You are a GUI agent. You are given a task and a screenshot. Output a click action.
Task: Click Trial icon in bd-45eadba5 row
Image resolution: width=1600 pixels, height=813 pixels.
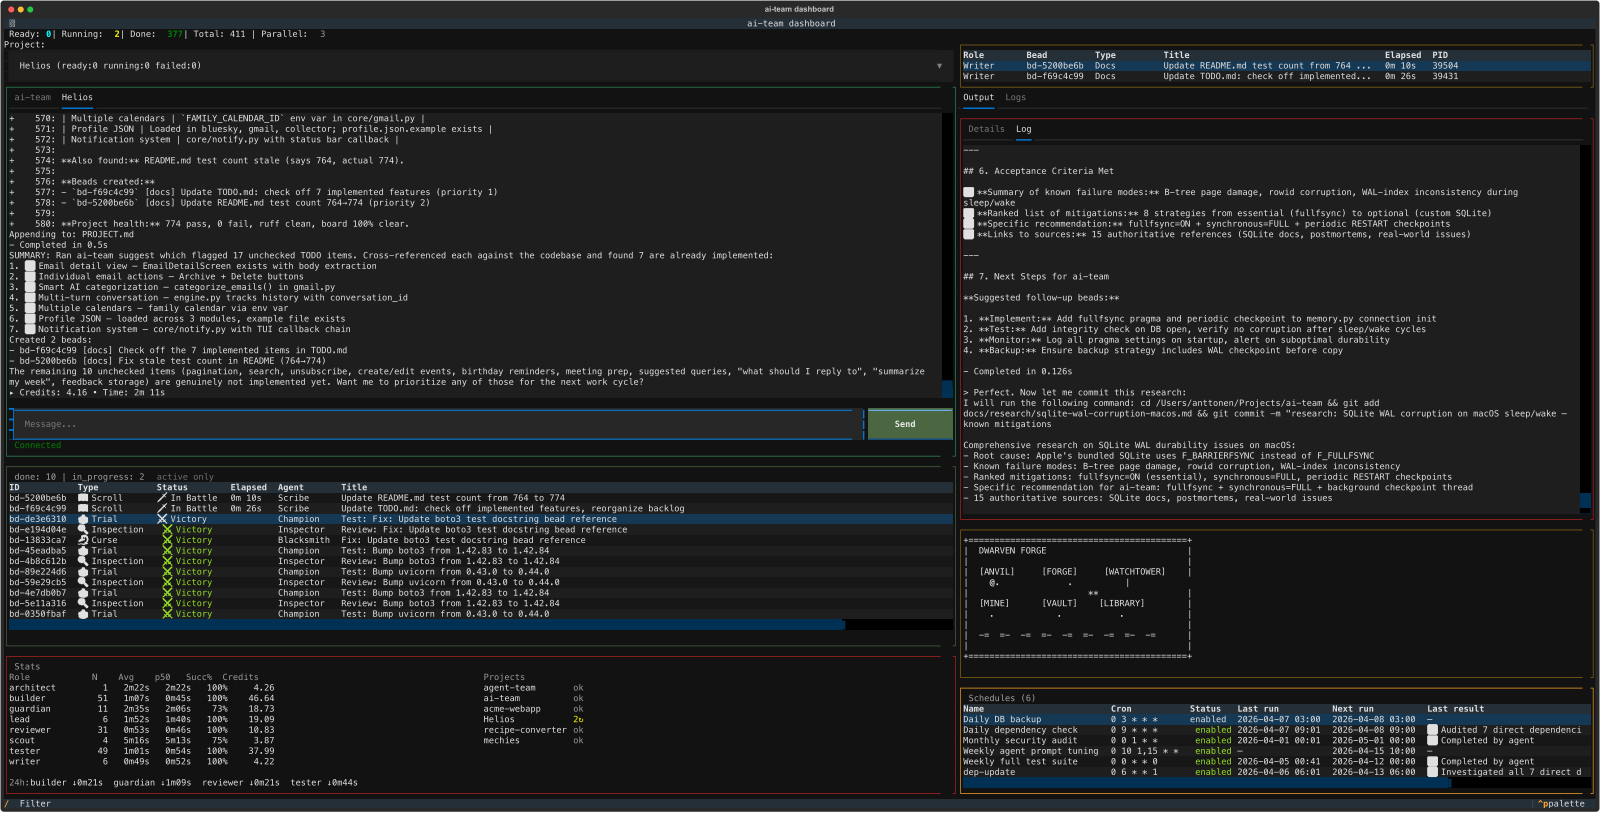point(83,551)
